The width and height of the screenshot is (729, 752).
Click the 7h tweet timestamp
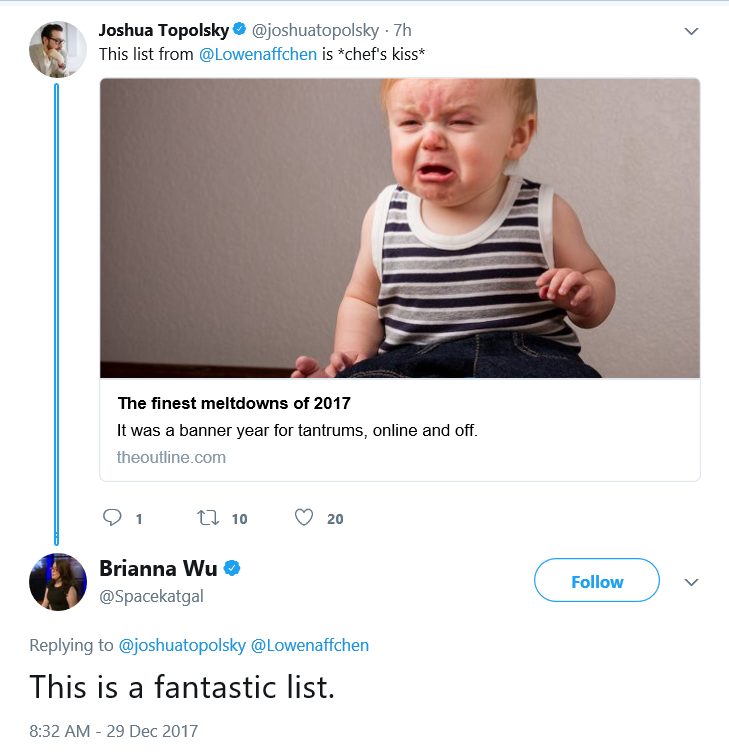point(402,30)
